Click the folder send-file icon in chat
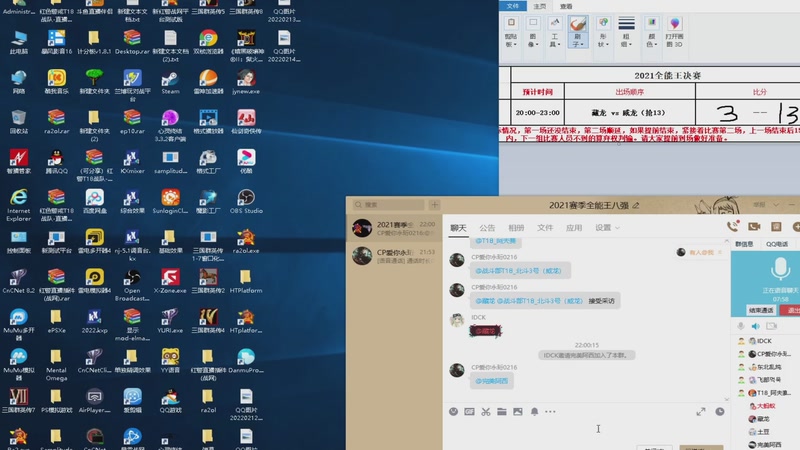 tap(502, 411)
